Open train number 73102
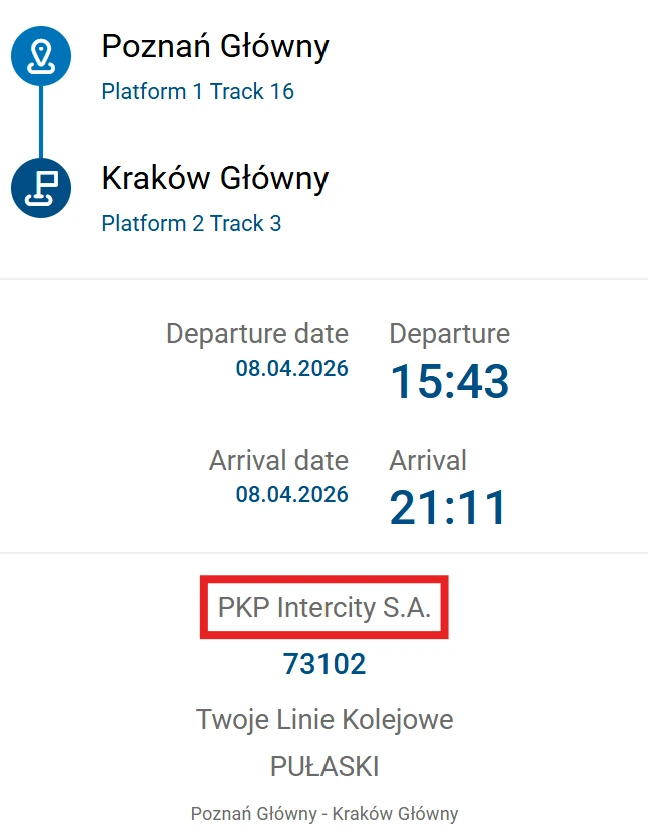648x840 pixels. coord(324,663)
